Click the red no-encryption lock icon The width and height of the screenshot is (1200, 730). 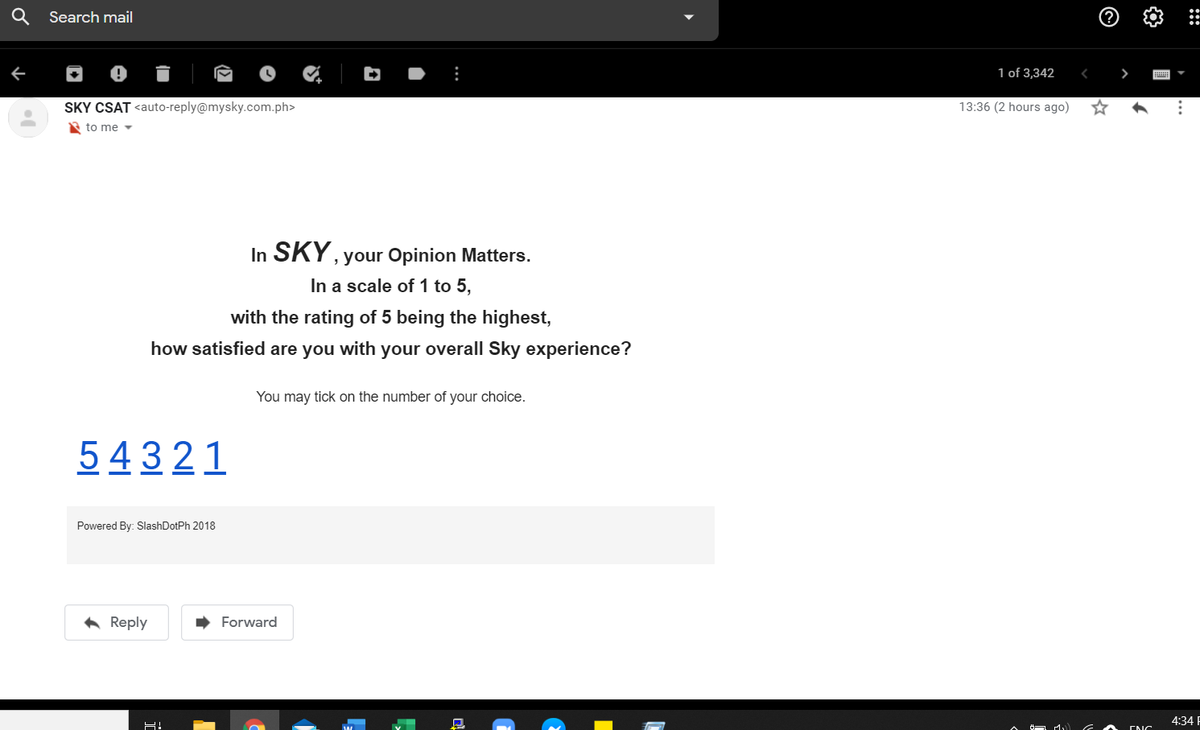point(74,127)
